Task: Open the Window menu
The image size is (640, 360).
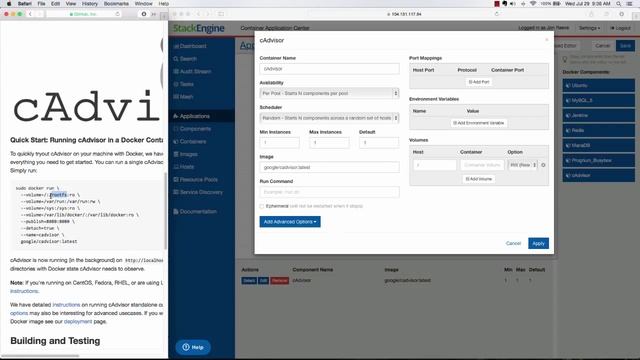Action: pyautogui.click(x=144, y=4)
